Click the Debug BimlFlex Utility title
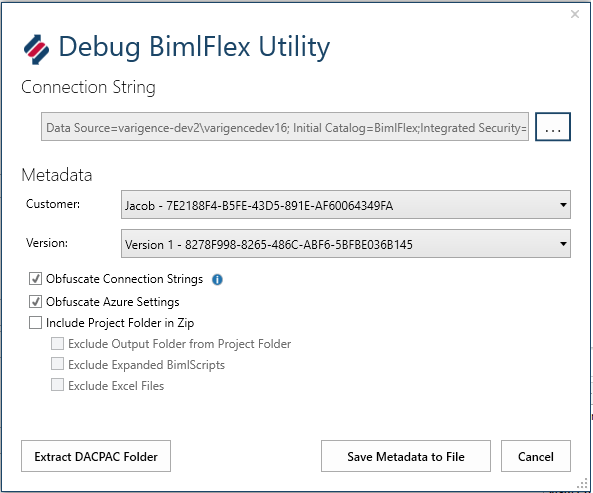Viewport: 593px width, 493px height. coord(194,47)
